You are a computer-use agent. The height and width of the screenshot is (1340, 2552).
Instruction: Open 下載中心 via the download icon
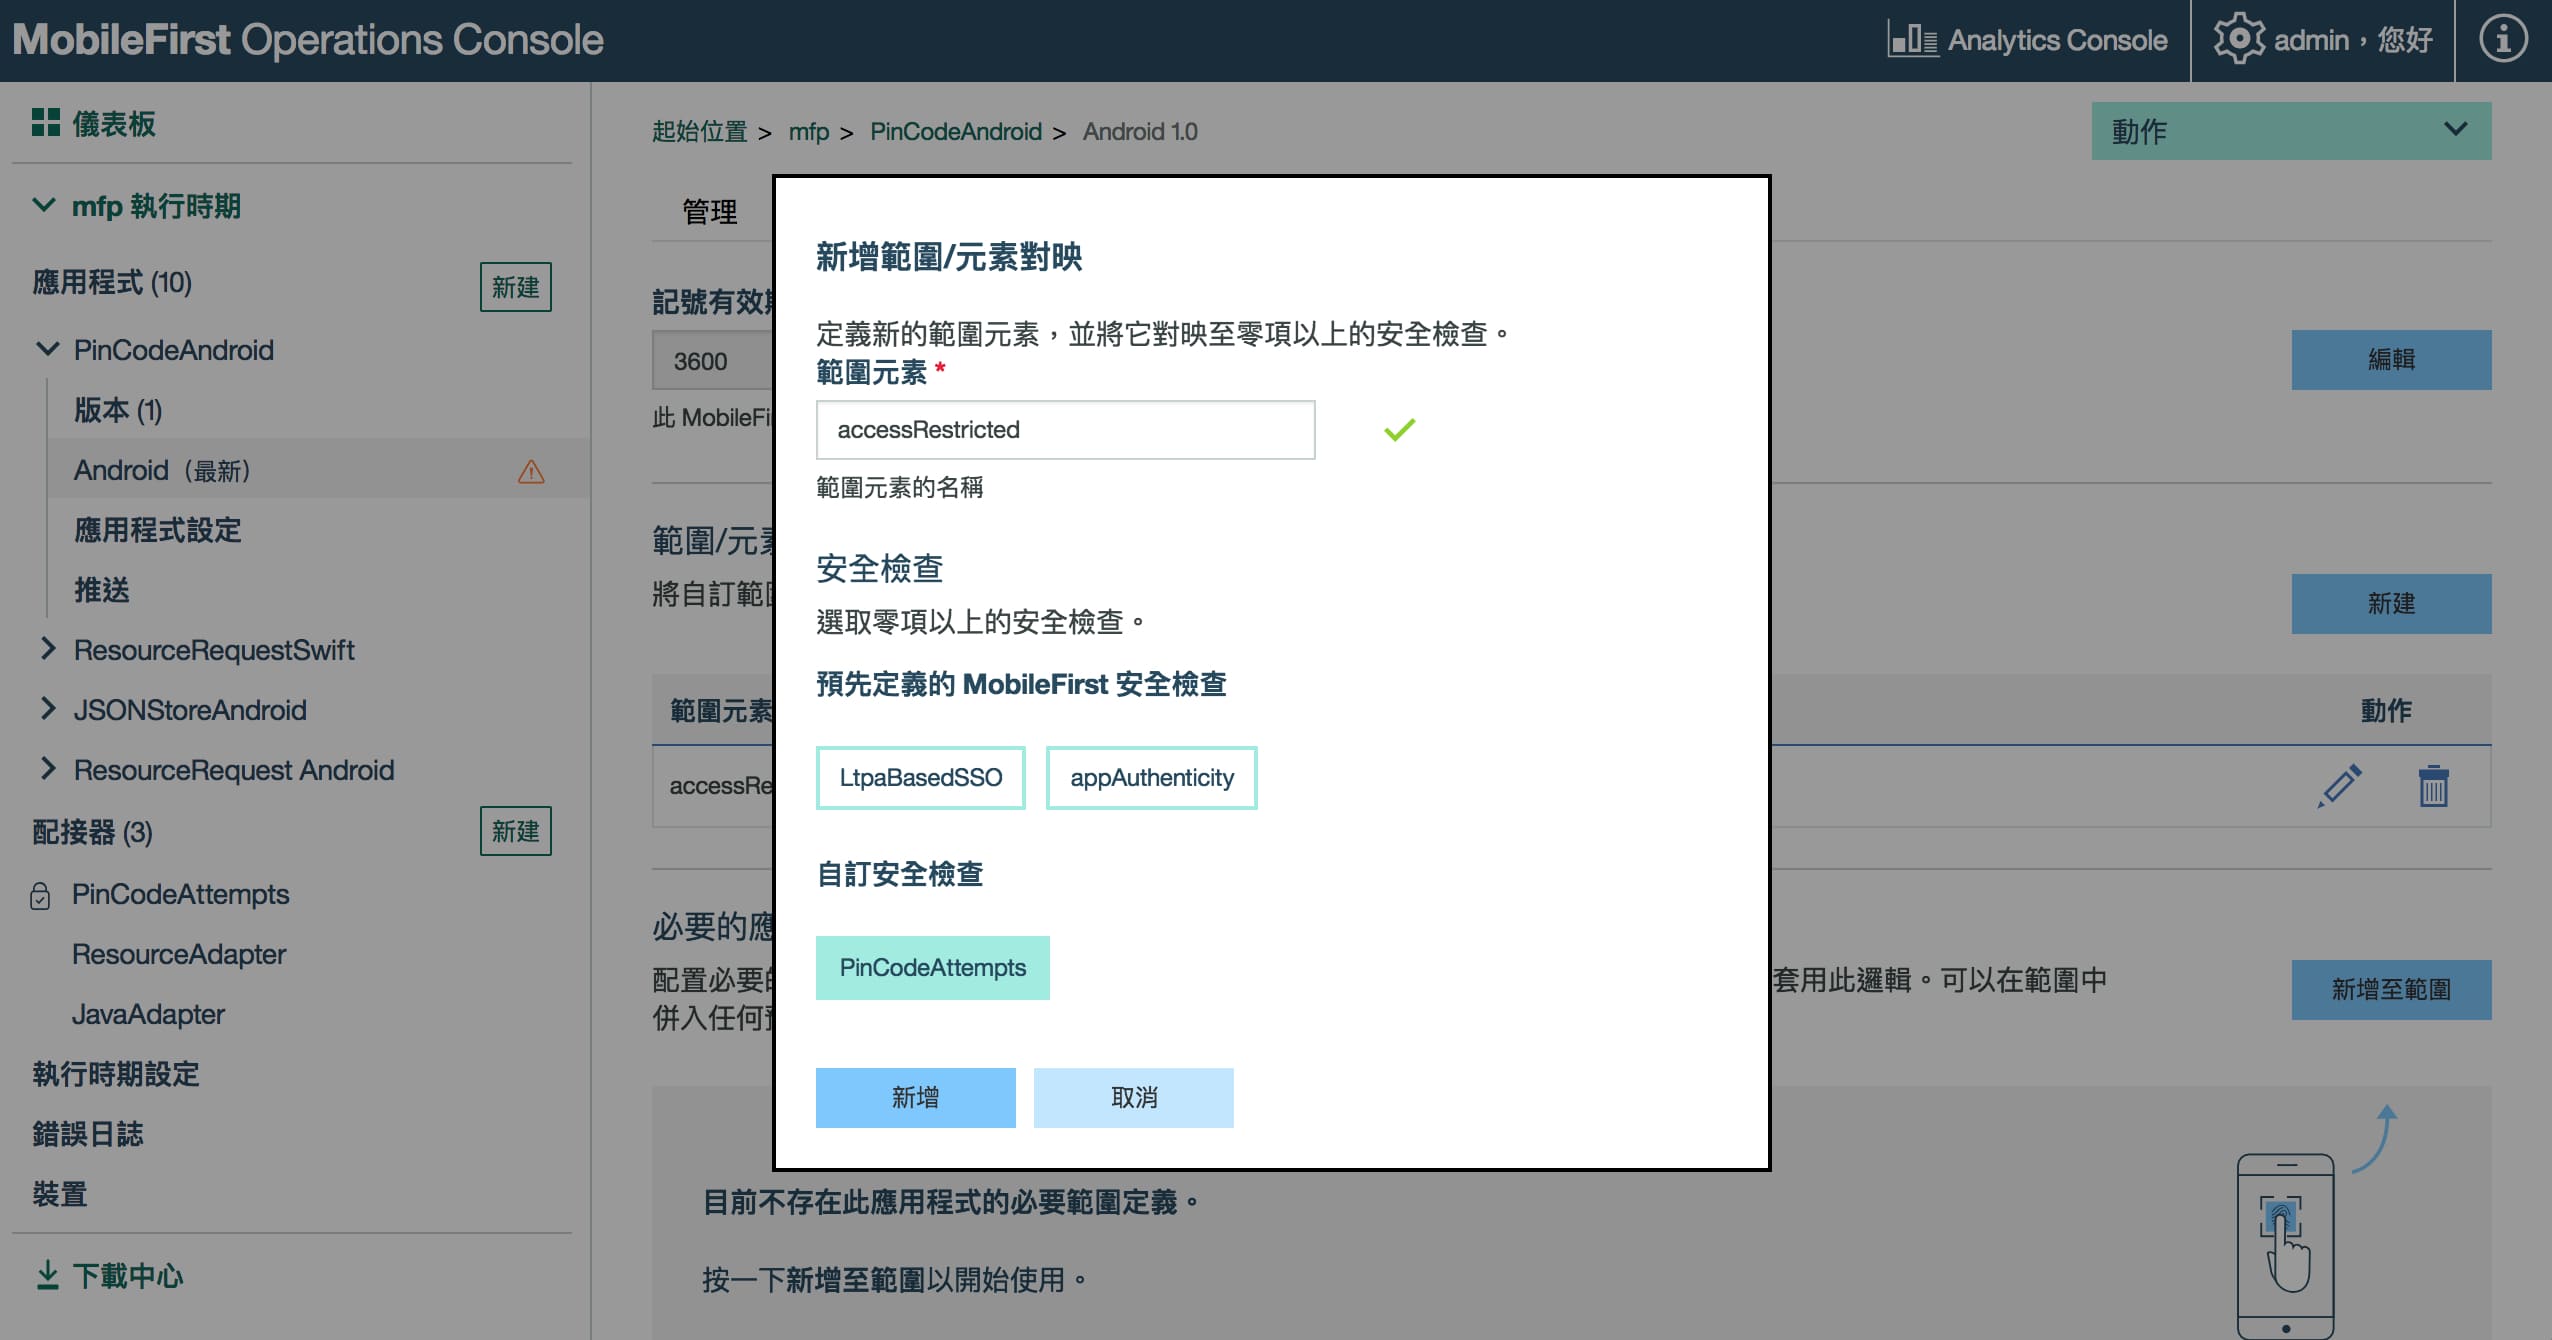tap(46, 1274)
